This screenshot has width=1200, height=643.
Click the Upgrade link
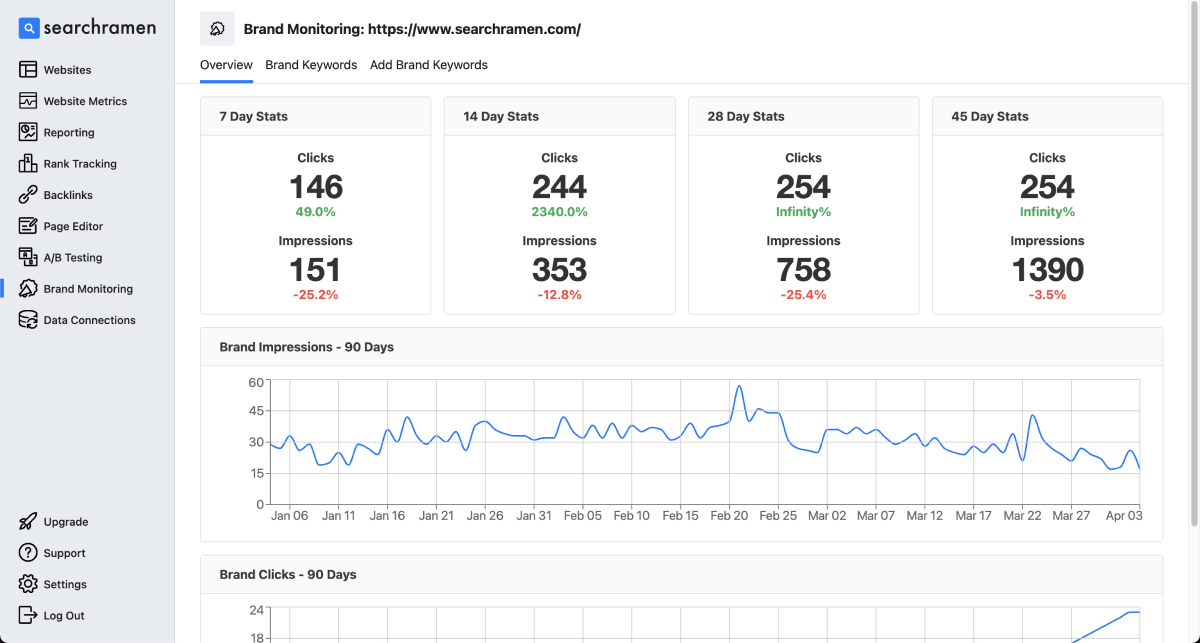pos(66,522)
